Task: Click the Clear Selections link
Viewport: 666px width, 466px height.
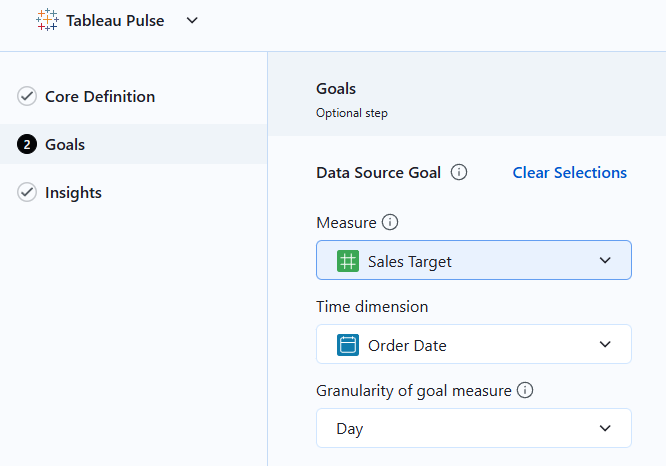Action: coord(570,172)
